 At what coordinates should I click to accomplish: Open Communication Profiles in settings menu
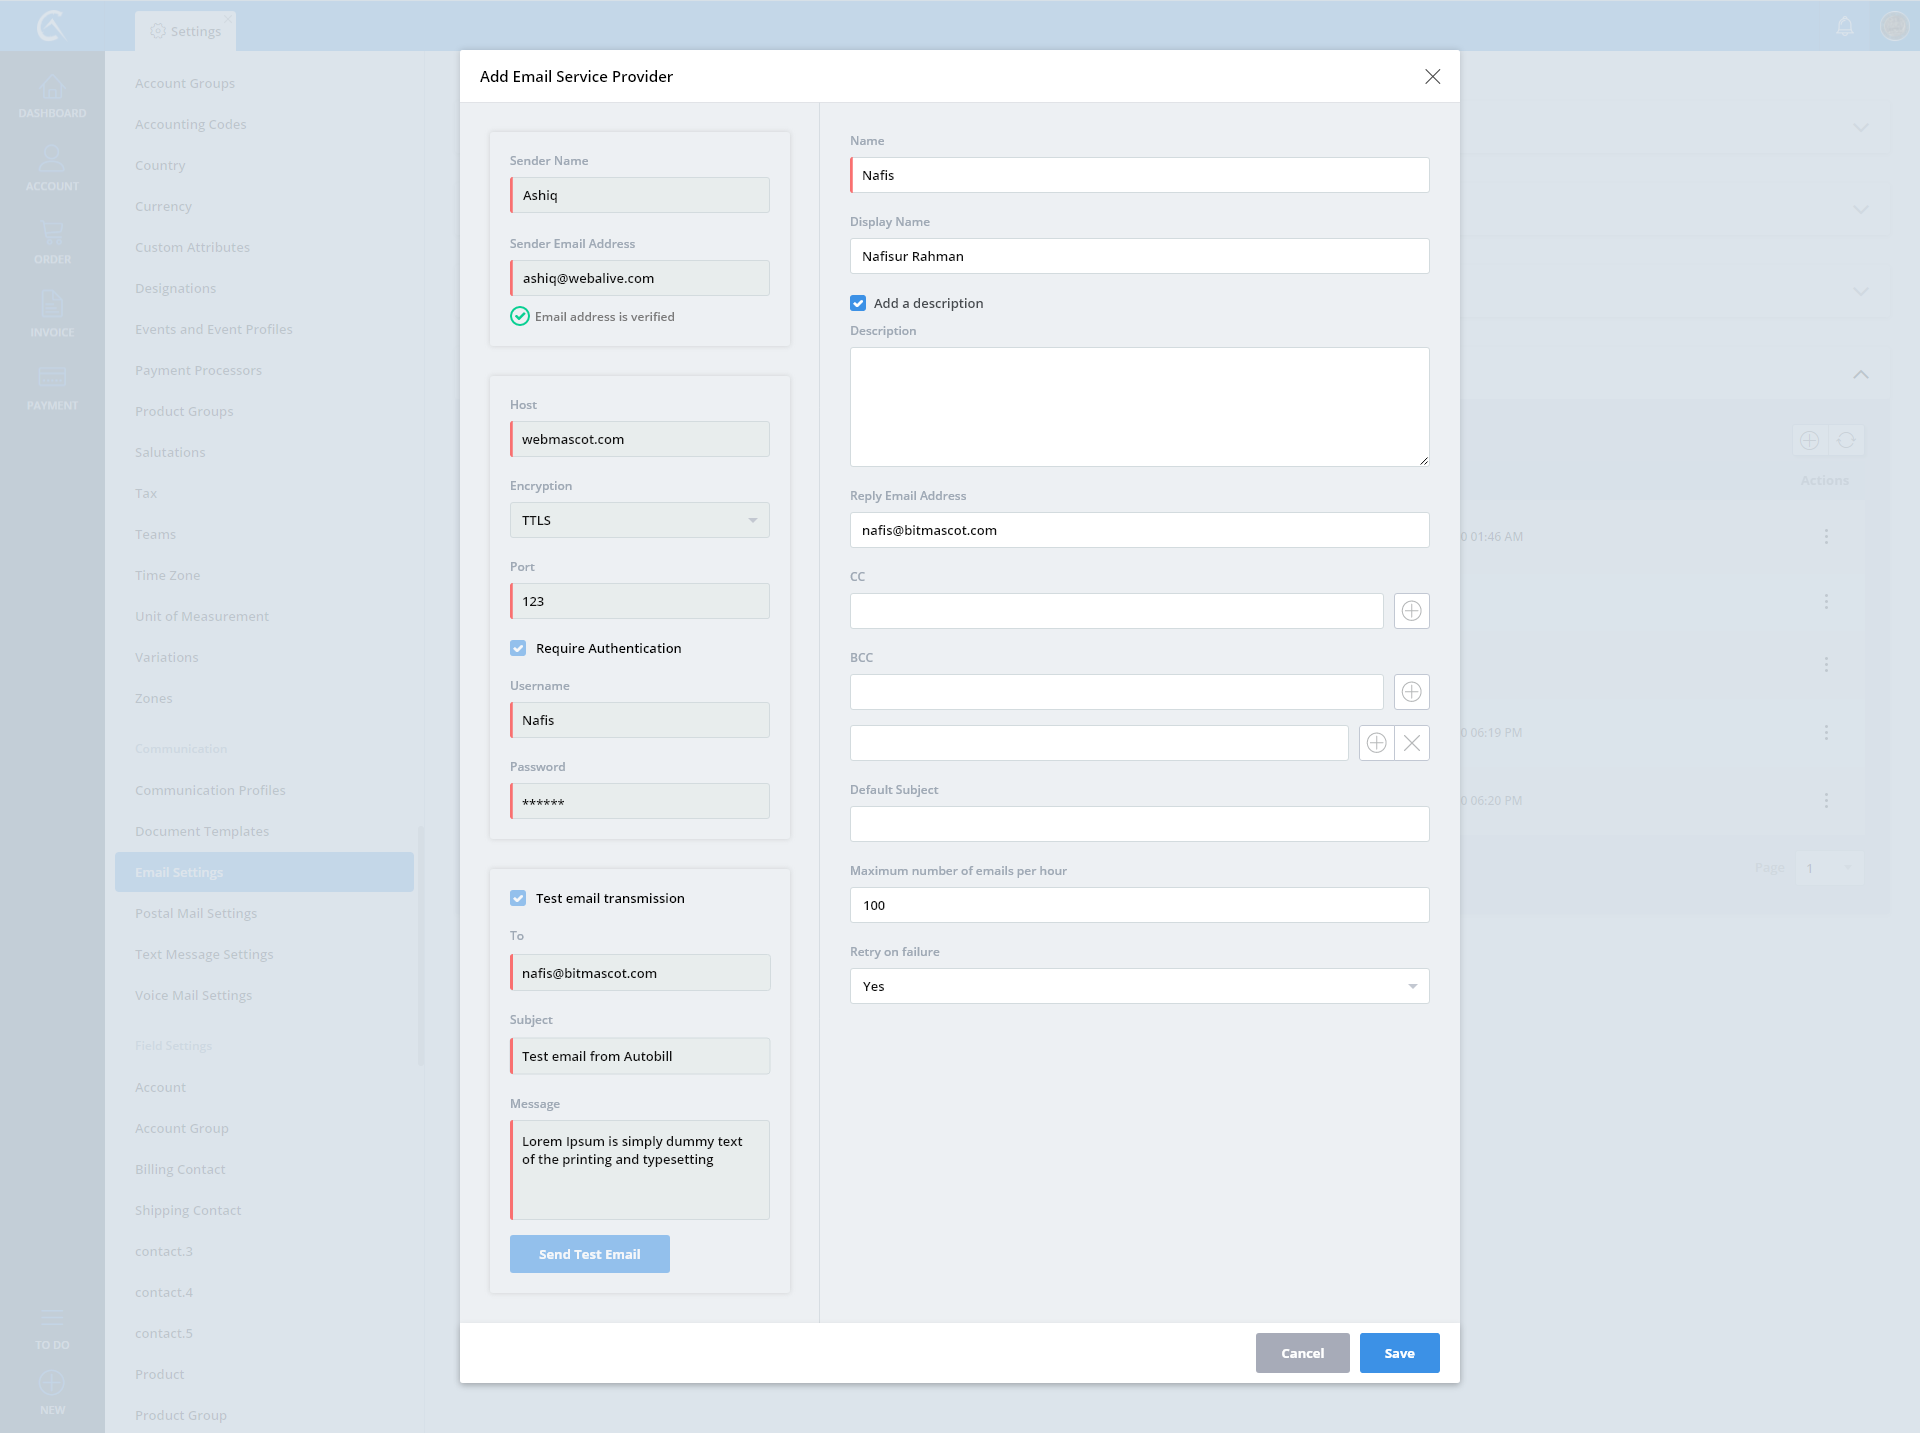210,790
